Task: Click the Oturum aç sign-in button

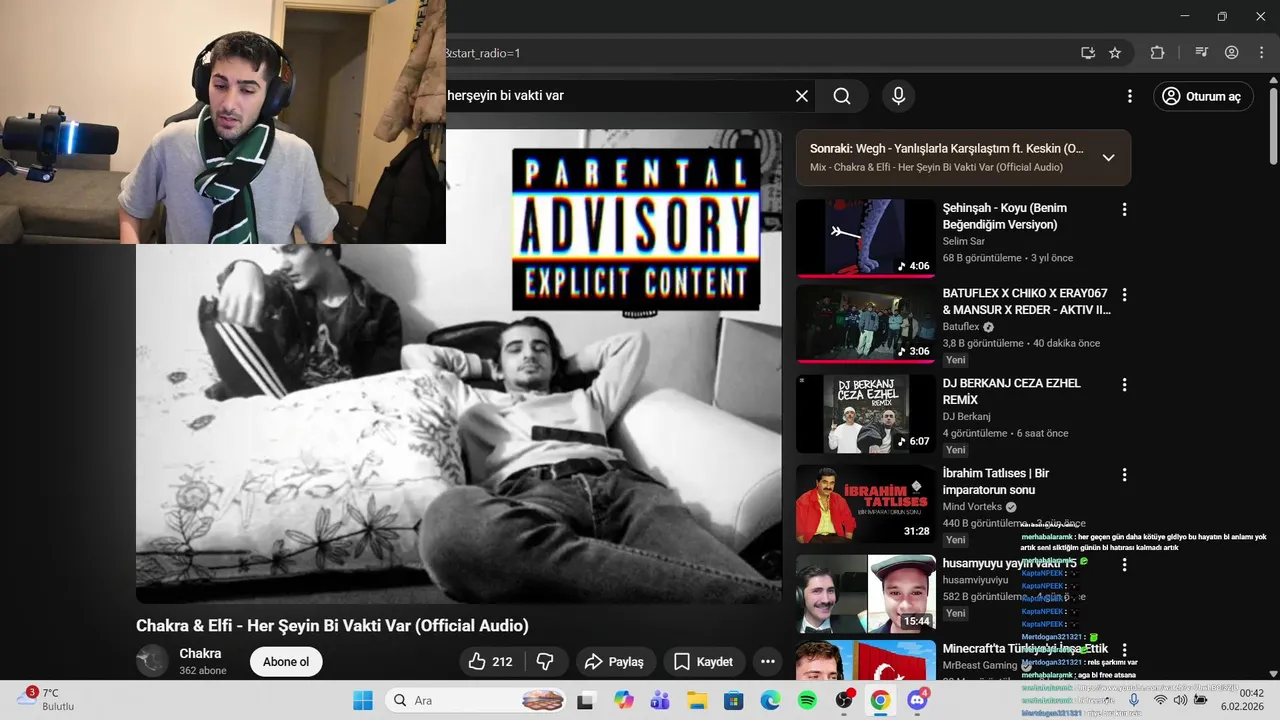Action: pos(1203,96)
